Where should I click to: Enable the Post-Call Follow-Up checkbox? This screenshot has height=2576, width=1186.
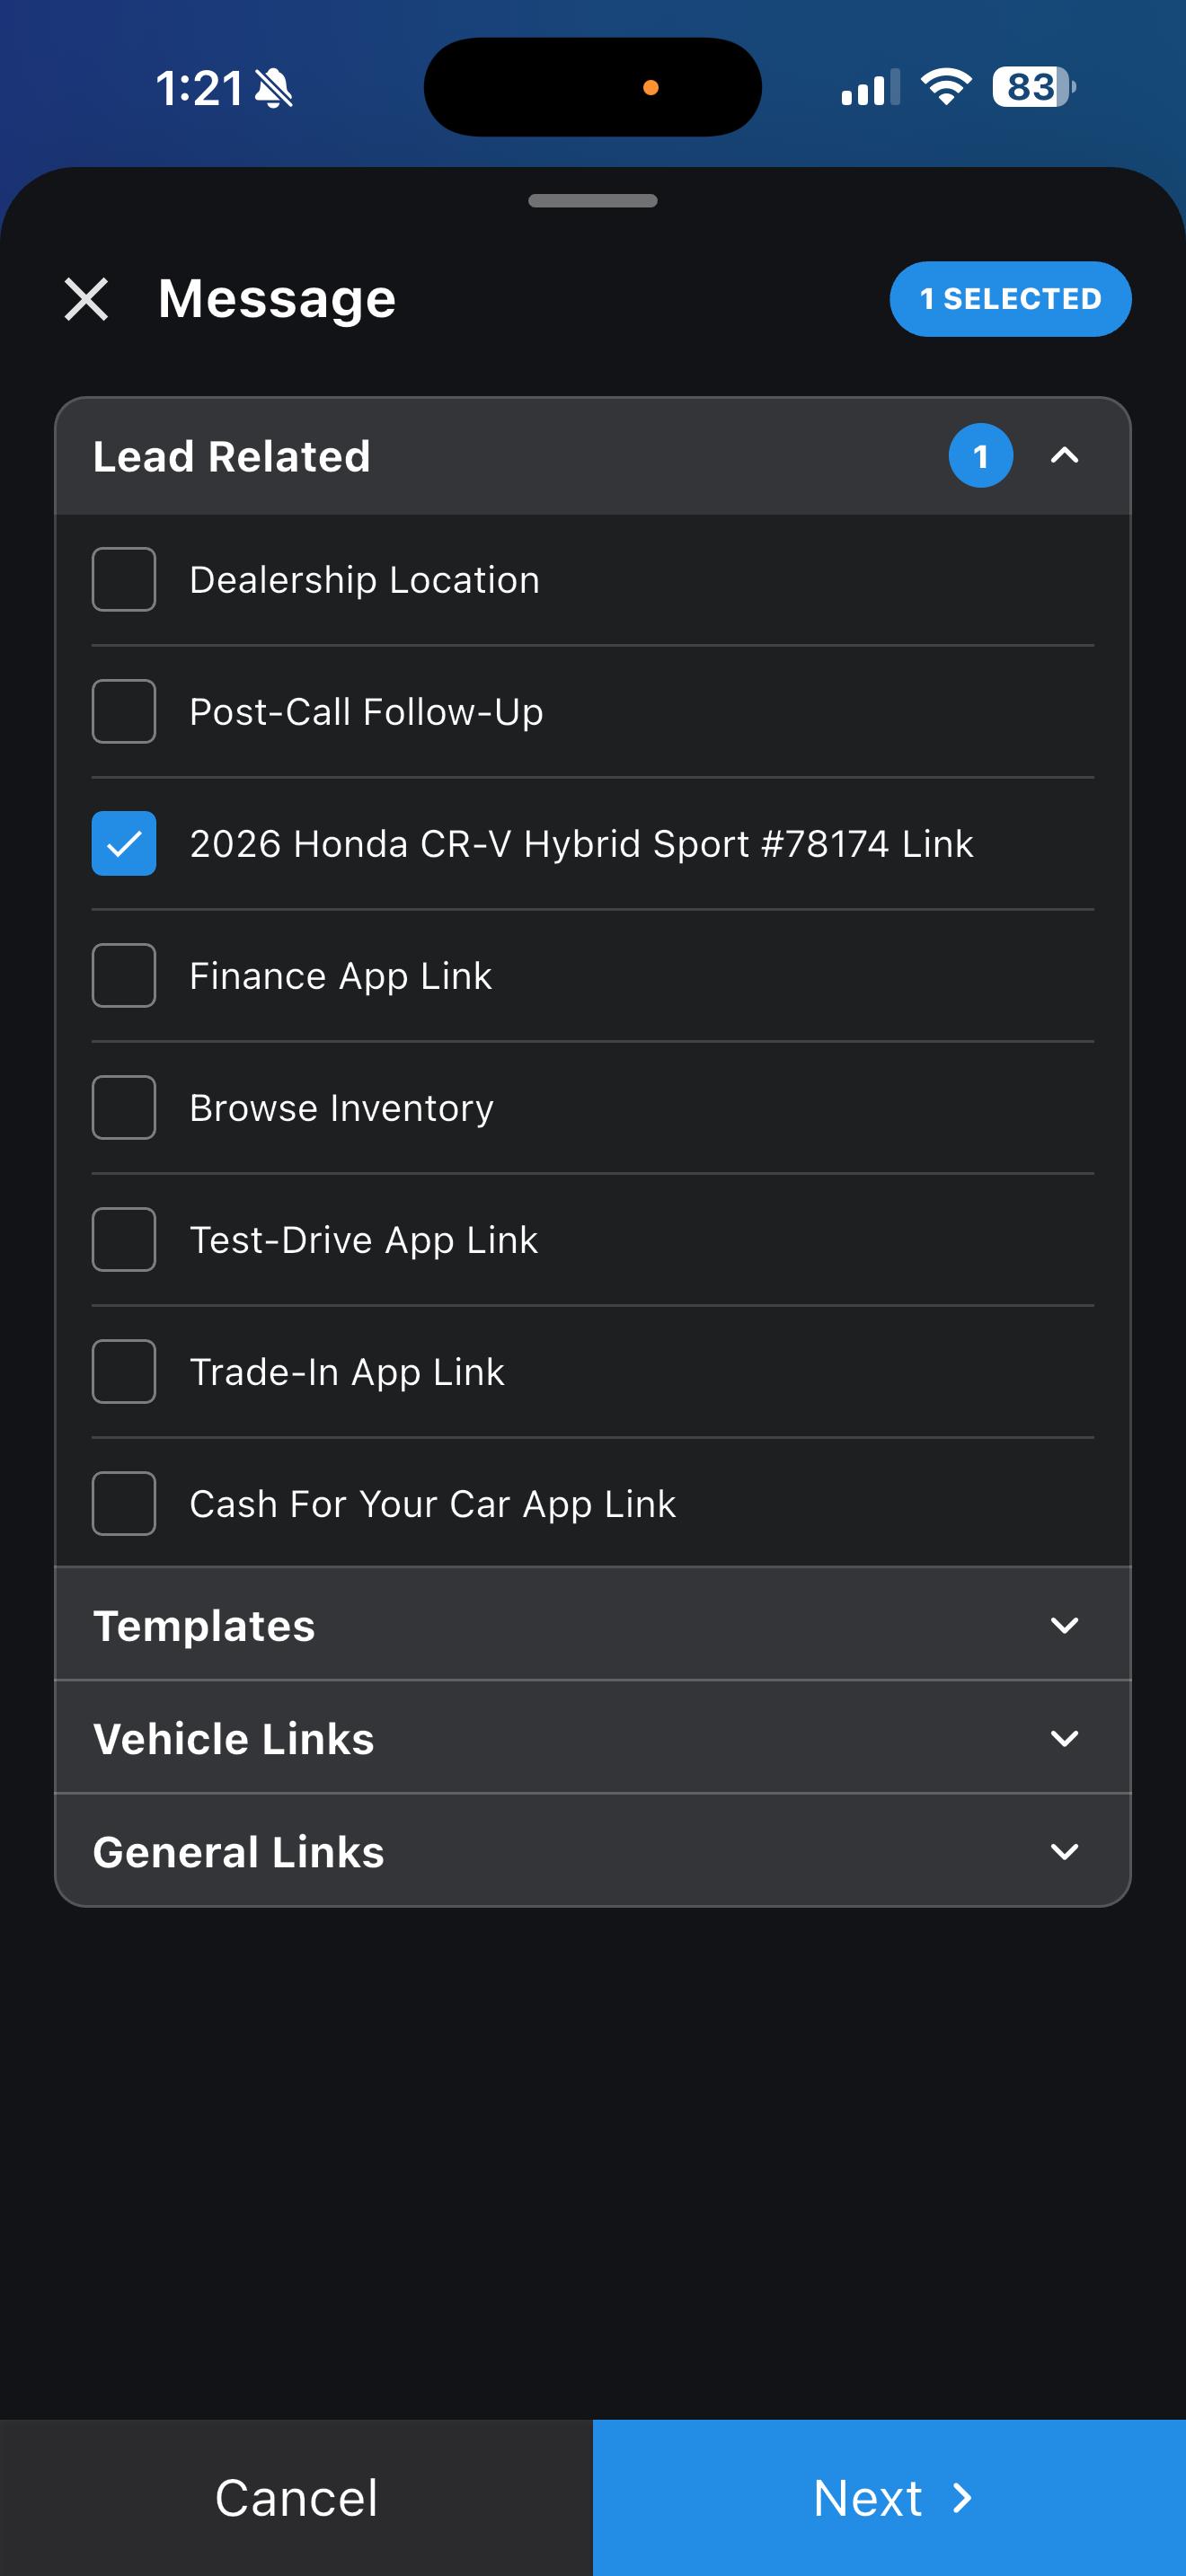124,711
